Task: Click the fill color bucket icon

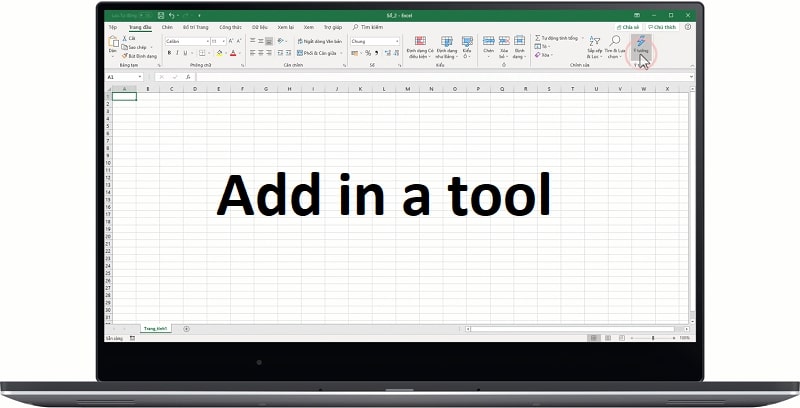Action: 219,53
